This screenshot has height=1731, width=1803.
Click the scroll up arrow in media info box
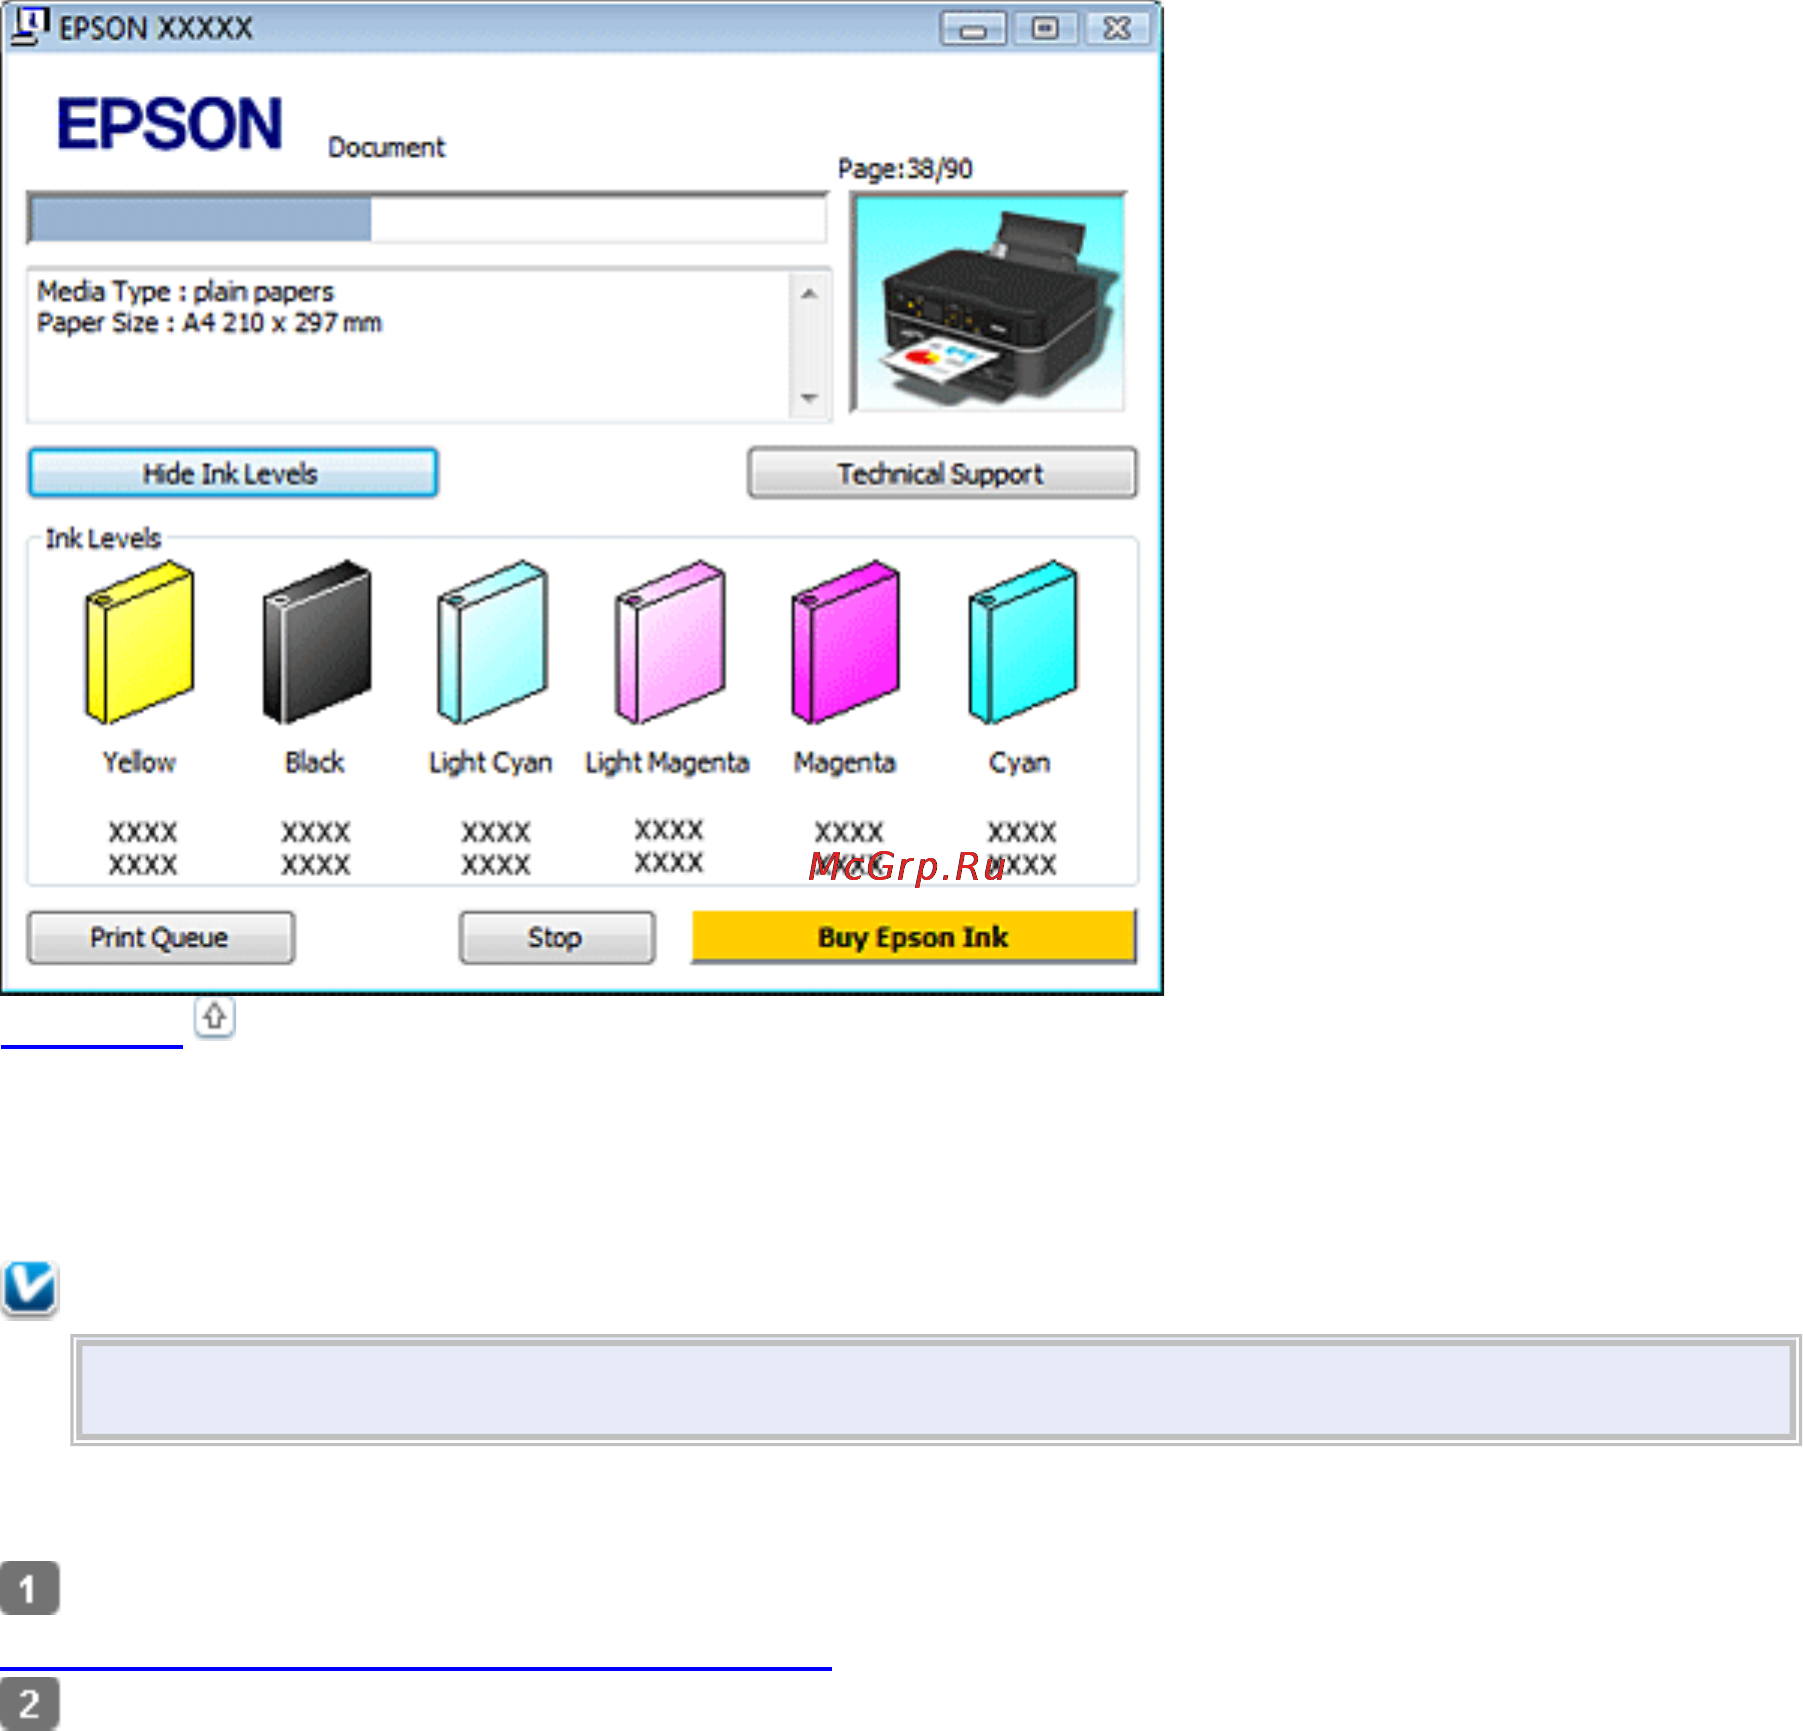[809, 294]
